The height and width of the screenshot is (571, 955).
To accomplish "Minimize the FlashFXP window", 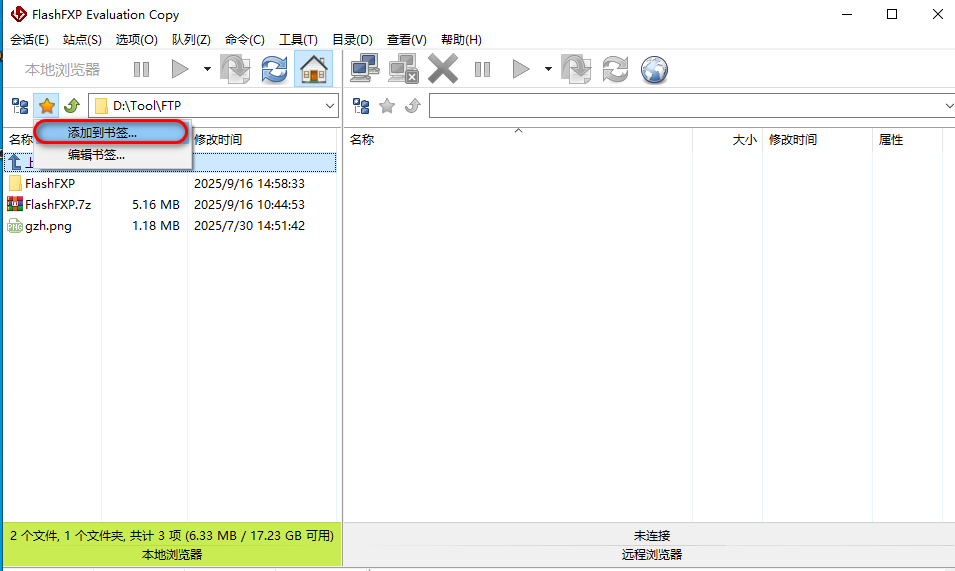I will coord(847,14).
